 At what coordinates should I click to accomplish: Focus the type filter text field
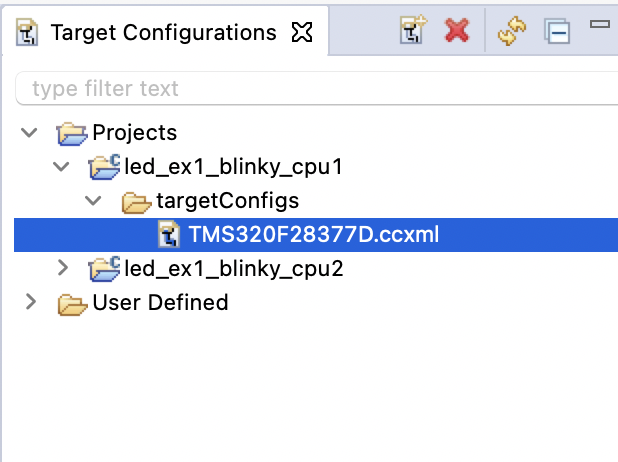tap(316, 88)
